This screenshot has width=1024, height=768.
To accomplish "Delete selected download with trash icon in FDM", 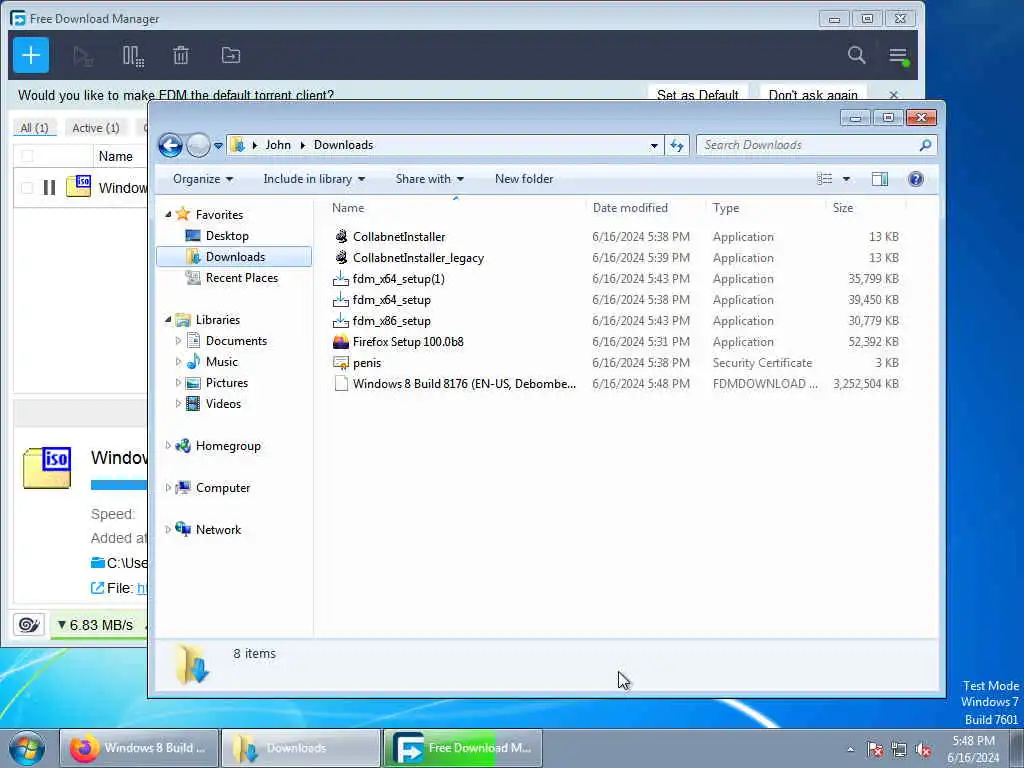I will coord(181,56).
